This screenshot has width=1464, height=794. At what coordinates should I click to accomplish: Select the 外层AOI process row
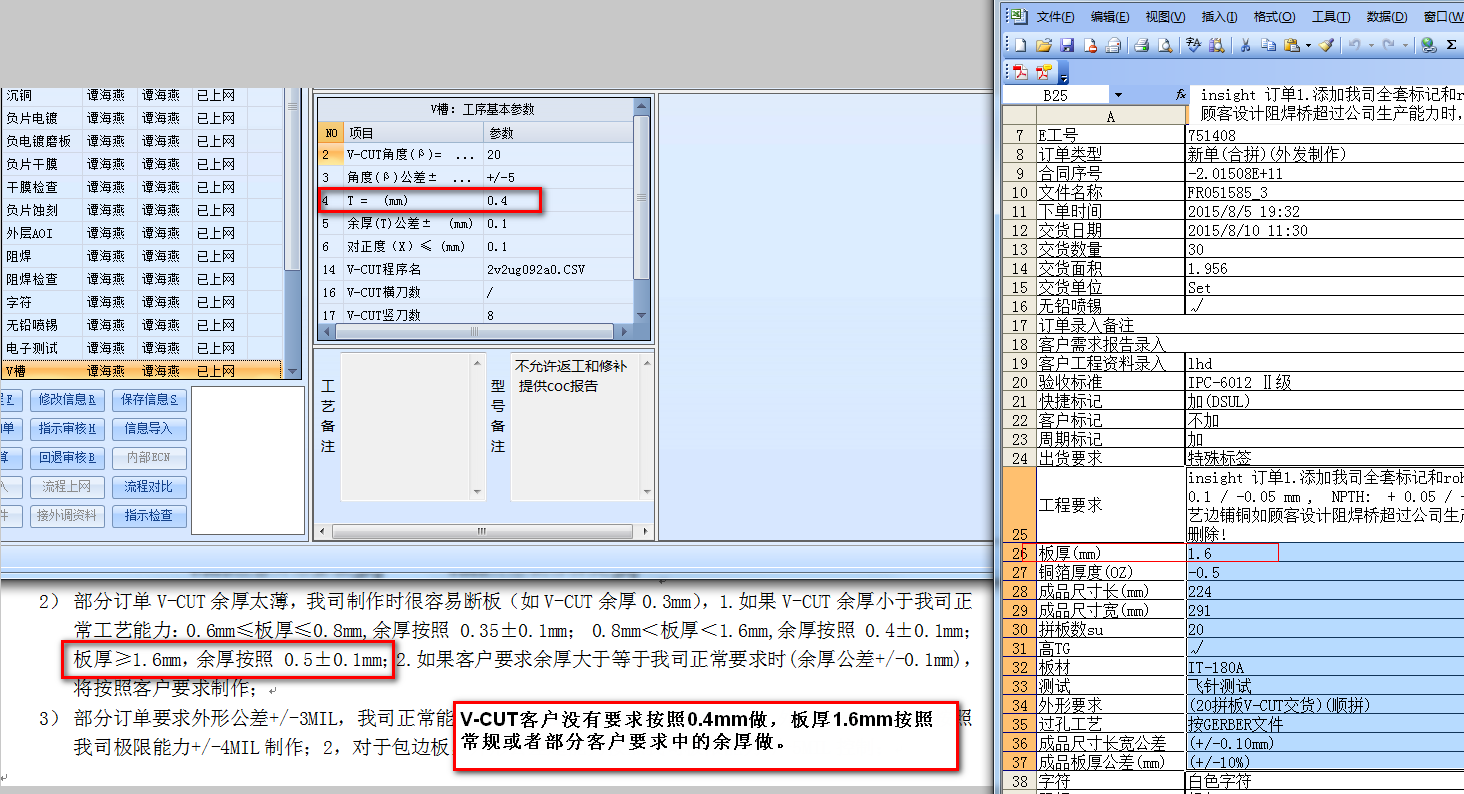click(x=142, y=233)
